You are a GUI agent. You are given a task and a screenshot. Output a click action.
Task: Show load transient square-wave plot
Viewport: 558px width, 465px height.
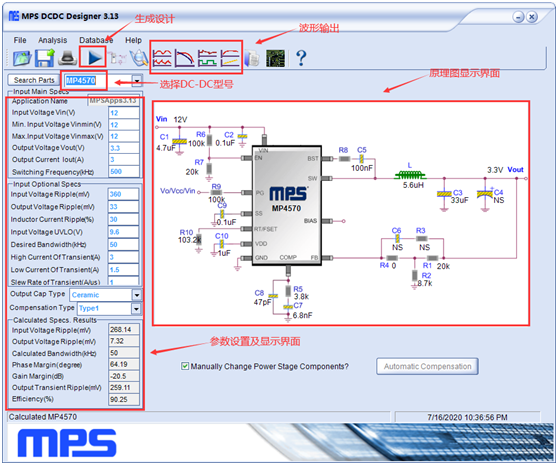coord(207,58)
